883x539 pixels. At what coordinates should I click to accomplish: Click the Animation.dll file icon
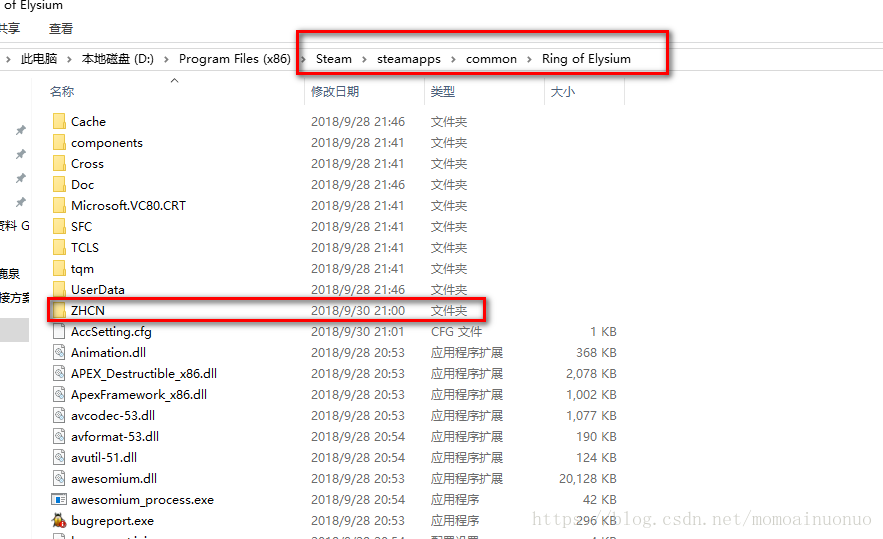[59, 352]
